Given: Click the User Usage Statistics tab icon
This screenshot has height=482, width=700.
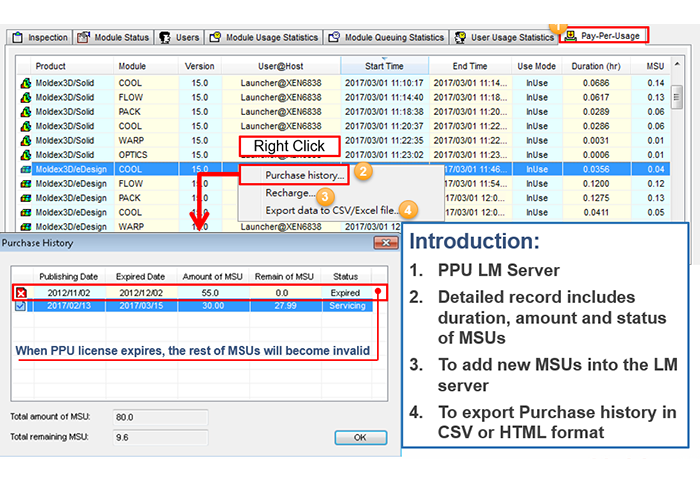Looking at the screenshot, I should point(460,38).
